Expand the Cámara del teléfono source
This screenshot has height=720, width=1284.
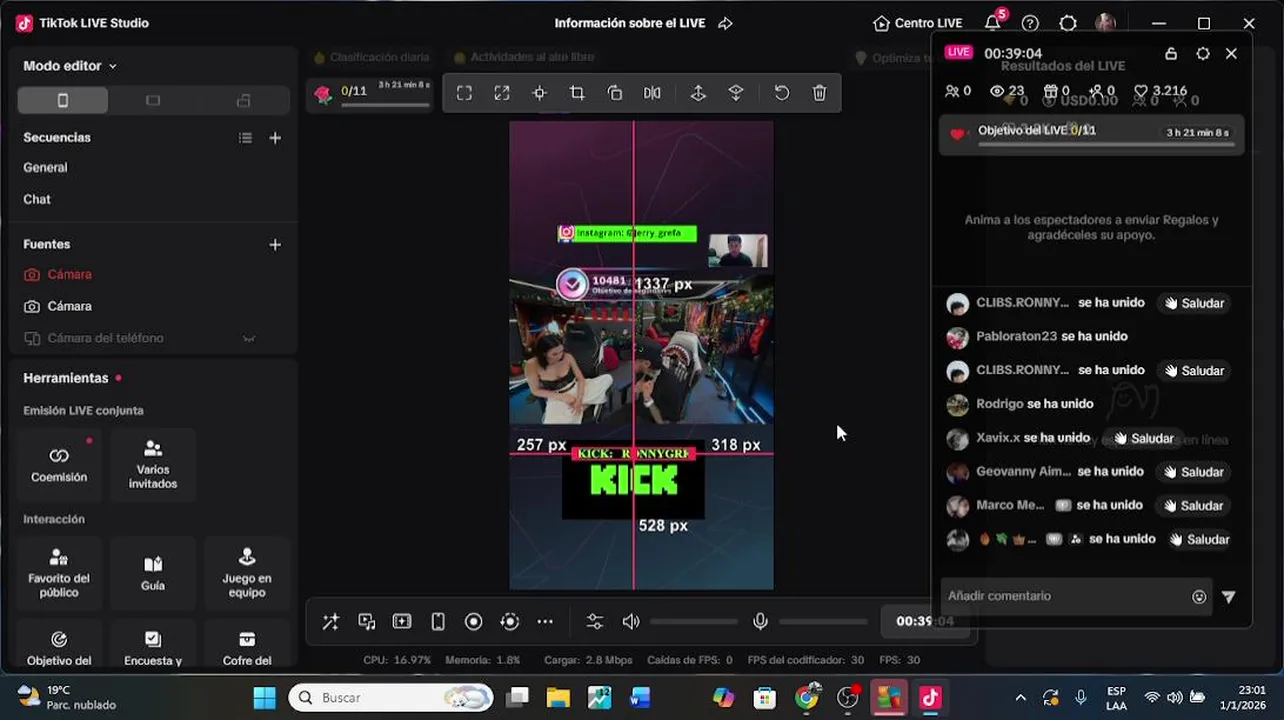coord(249,339)
